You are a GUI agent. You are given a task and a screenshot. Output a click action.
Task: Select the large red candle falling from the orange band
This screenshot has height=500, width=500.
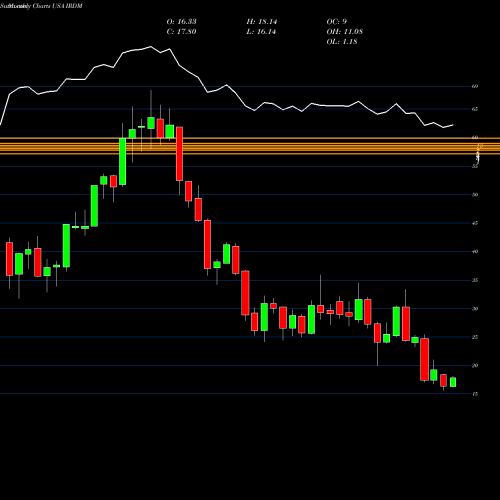179,154
